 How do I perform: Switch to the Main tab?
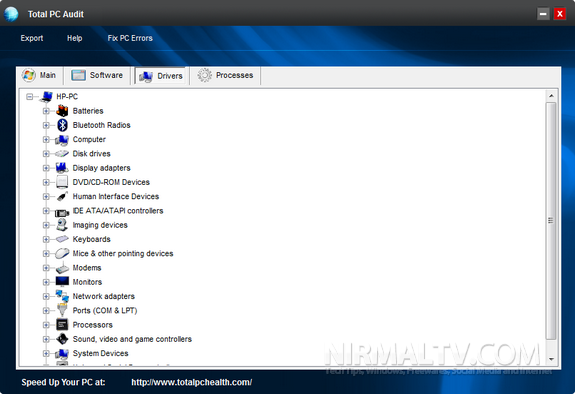(x=40, y=75)
